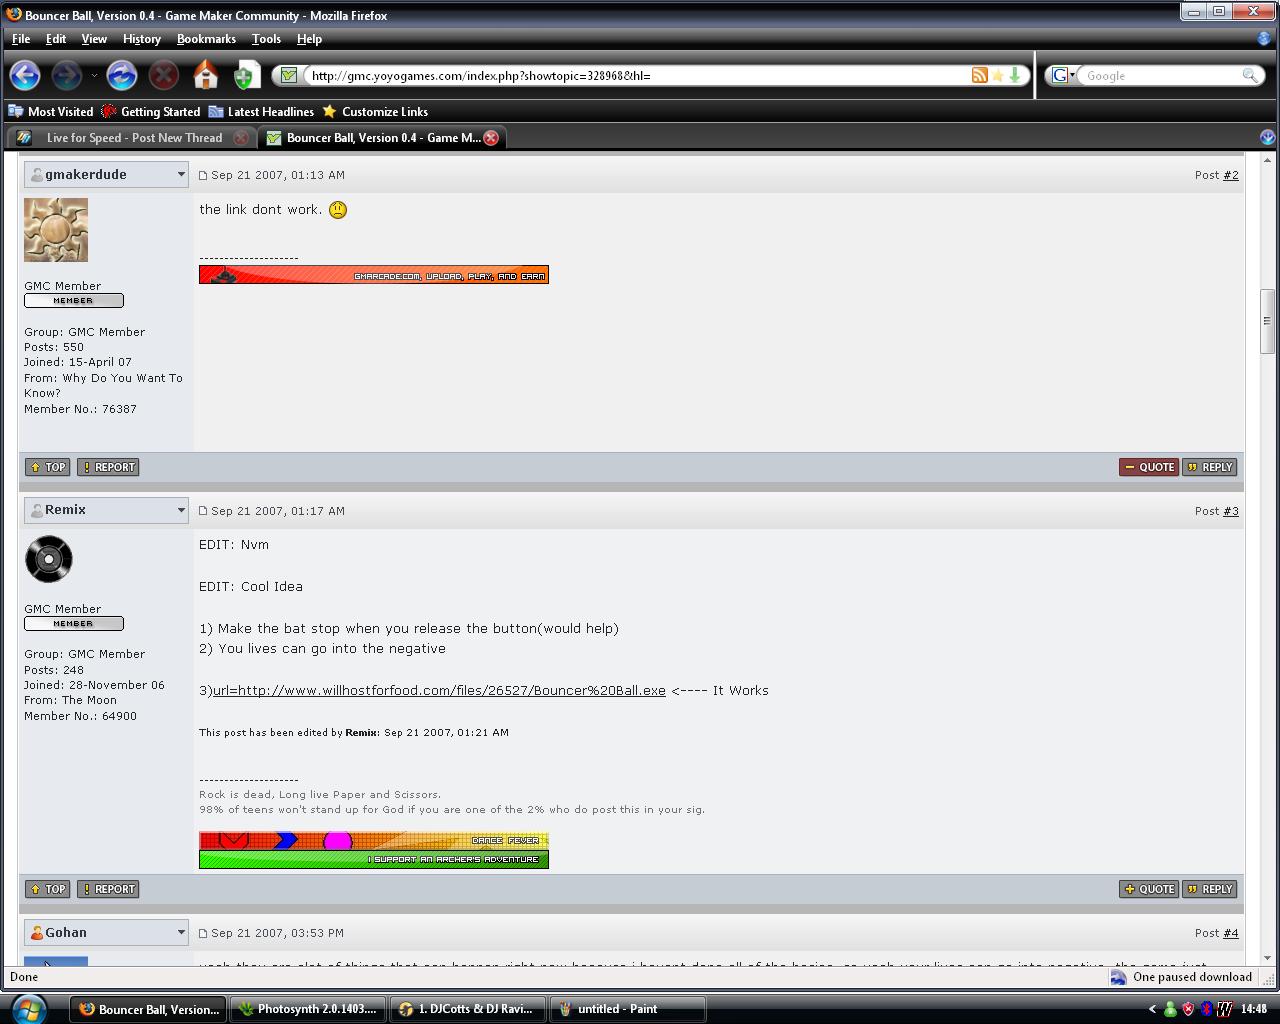
Task: Click gmakerdude's sun avatar image
Action: [56, 230]
